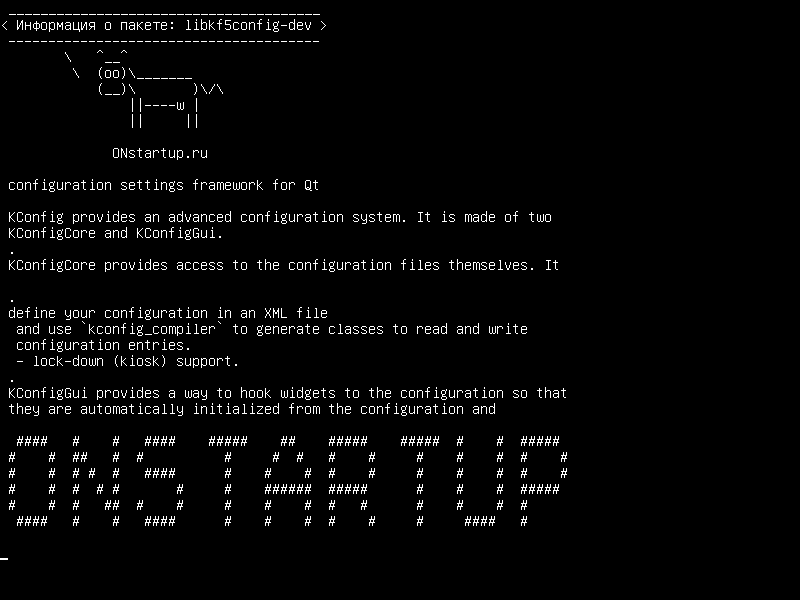Screen dimensions: 800x600
Task: Click line 'define your configuration in an XML file'
Action: (168, 313)
